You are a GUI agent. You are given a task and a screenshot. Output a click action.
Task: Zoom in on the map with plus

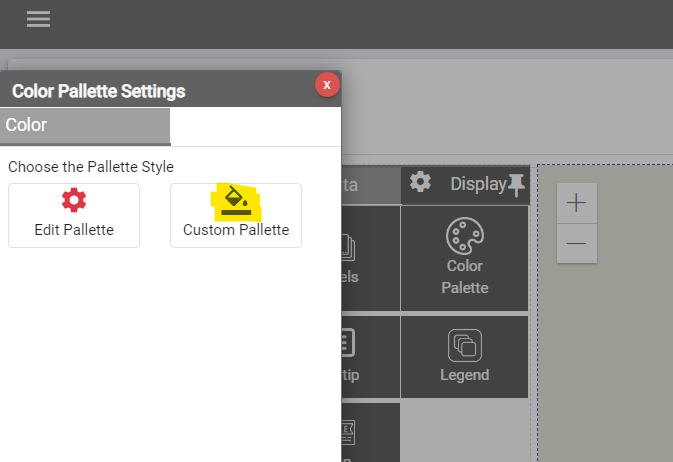click(x=577, y=203)
